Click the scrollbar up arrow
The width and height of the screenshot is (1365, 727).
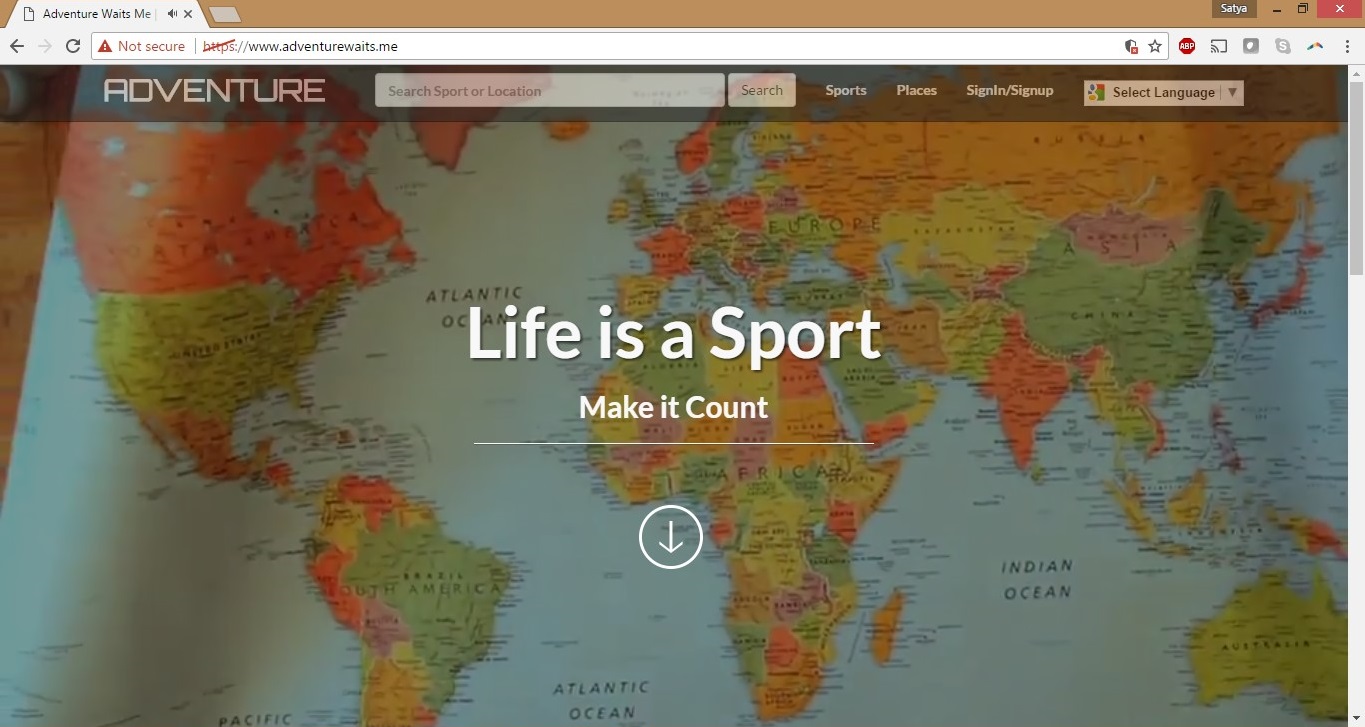pyautogui.click(x=1357, y=72)
